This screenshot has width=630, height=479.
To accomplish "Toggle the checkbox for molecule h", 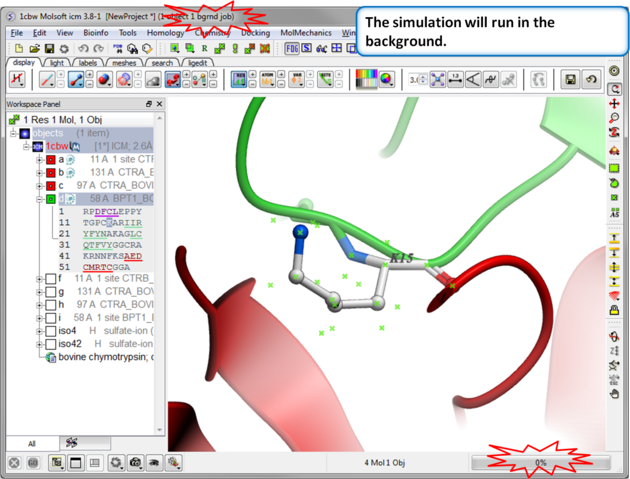I will pos(50,304).
